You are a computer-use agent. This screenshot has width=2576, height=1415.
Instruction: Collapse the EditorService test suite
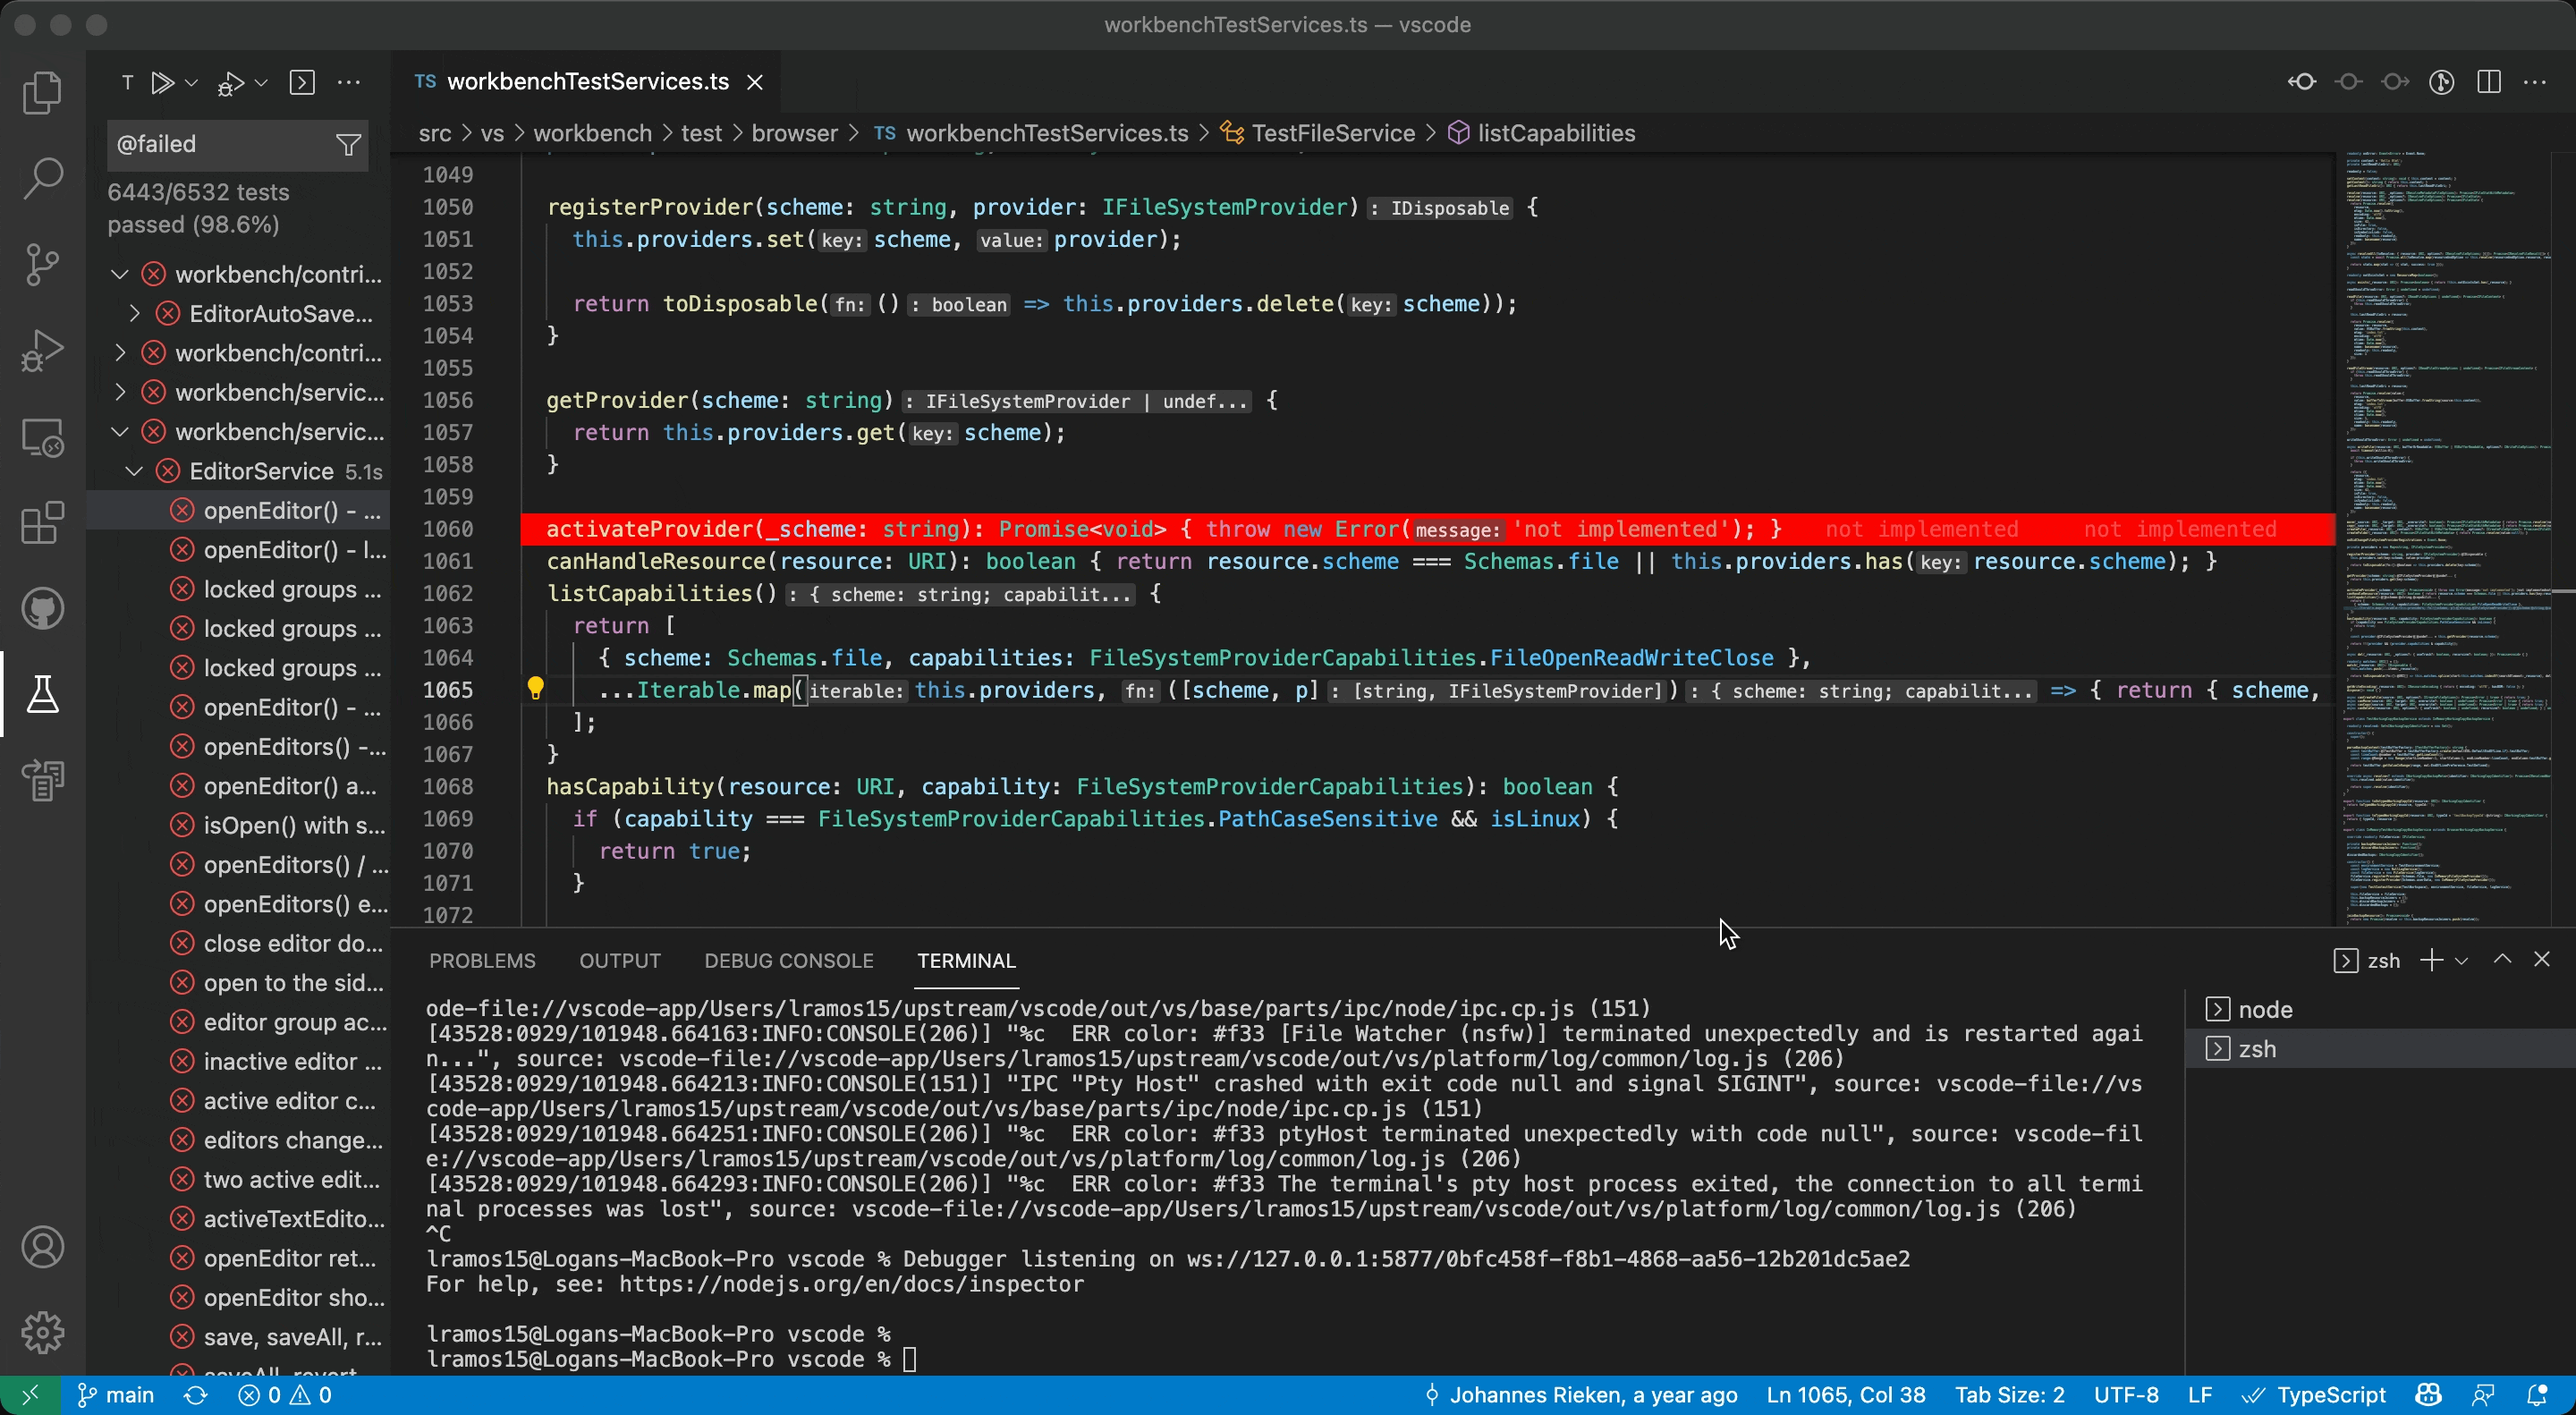134,471
